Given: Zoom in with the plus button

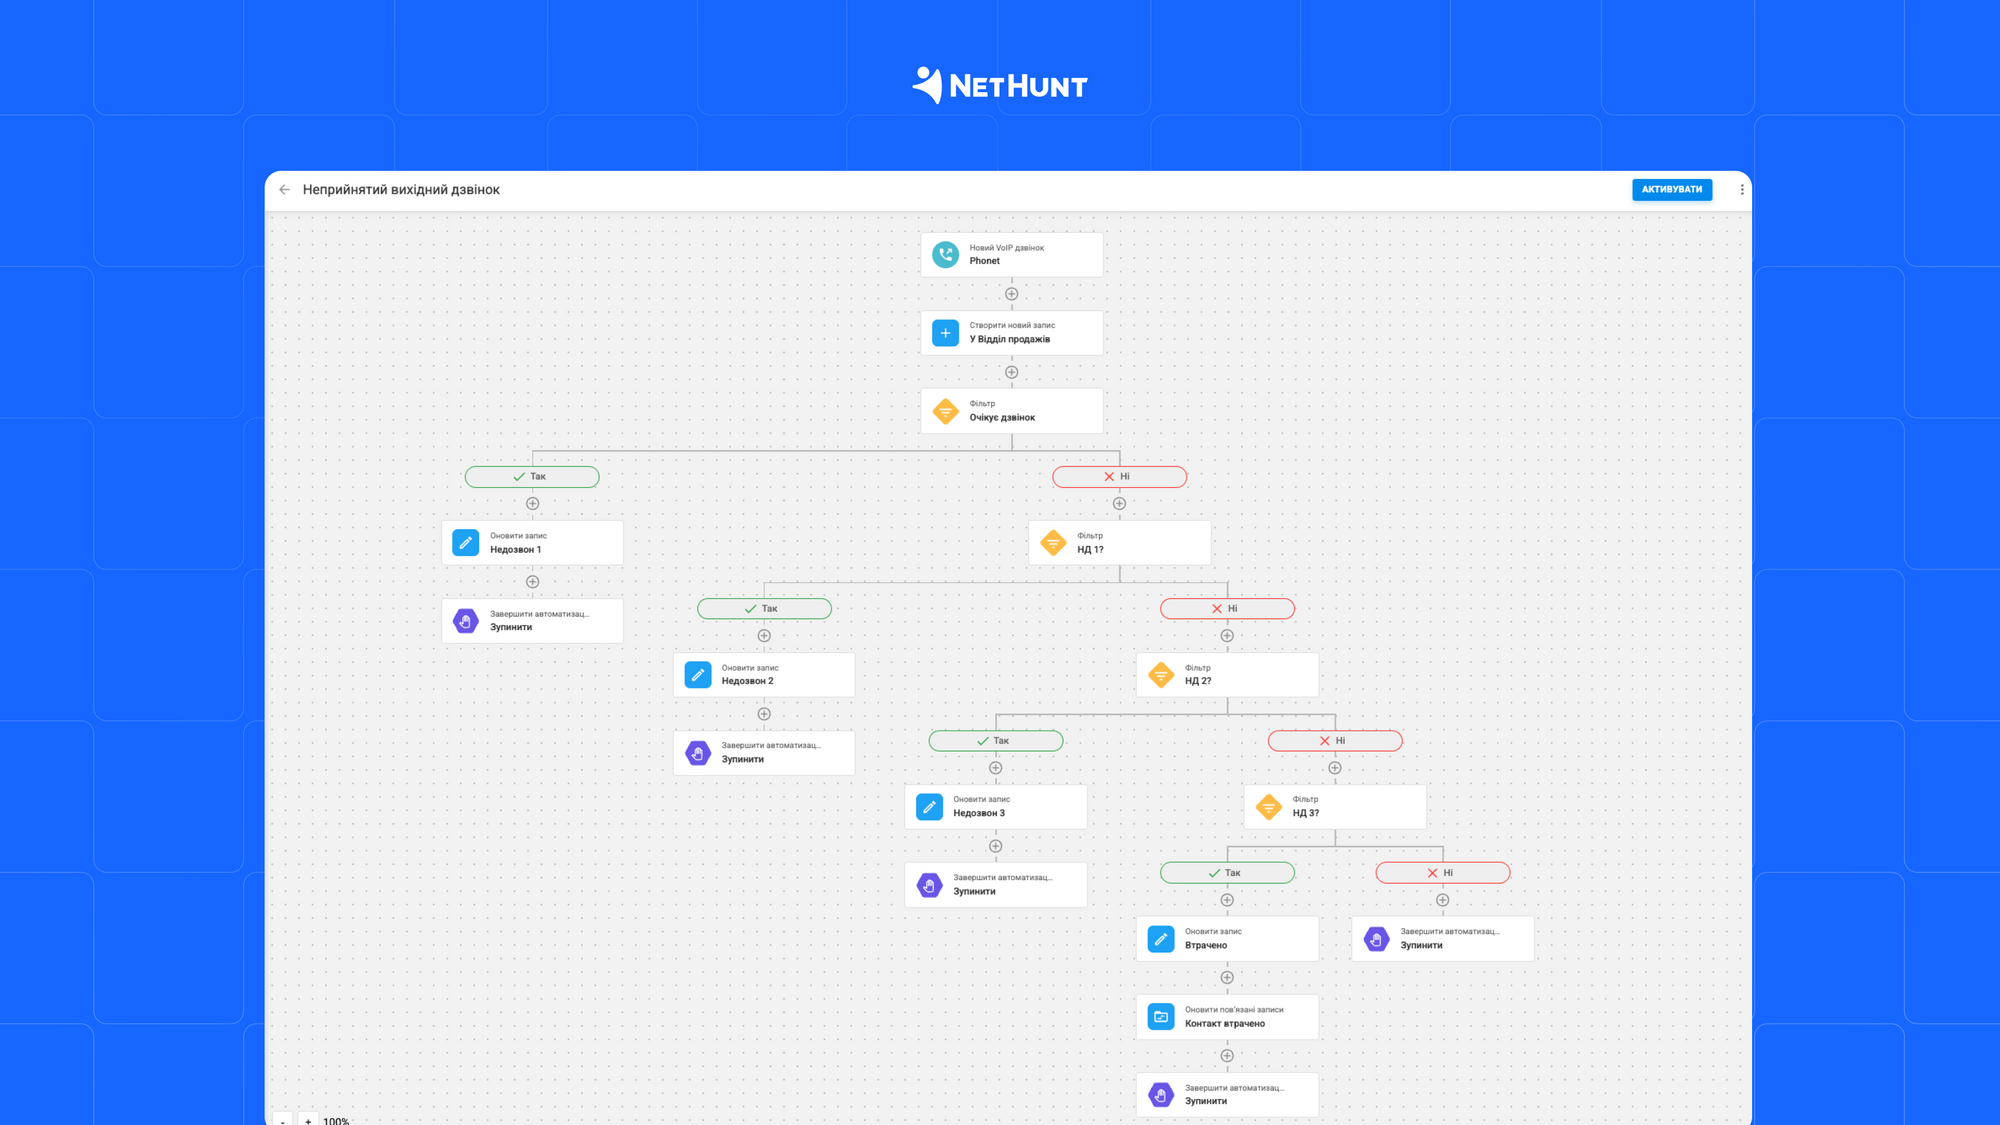Looking at the screenshot, I should 308,1120.
